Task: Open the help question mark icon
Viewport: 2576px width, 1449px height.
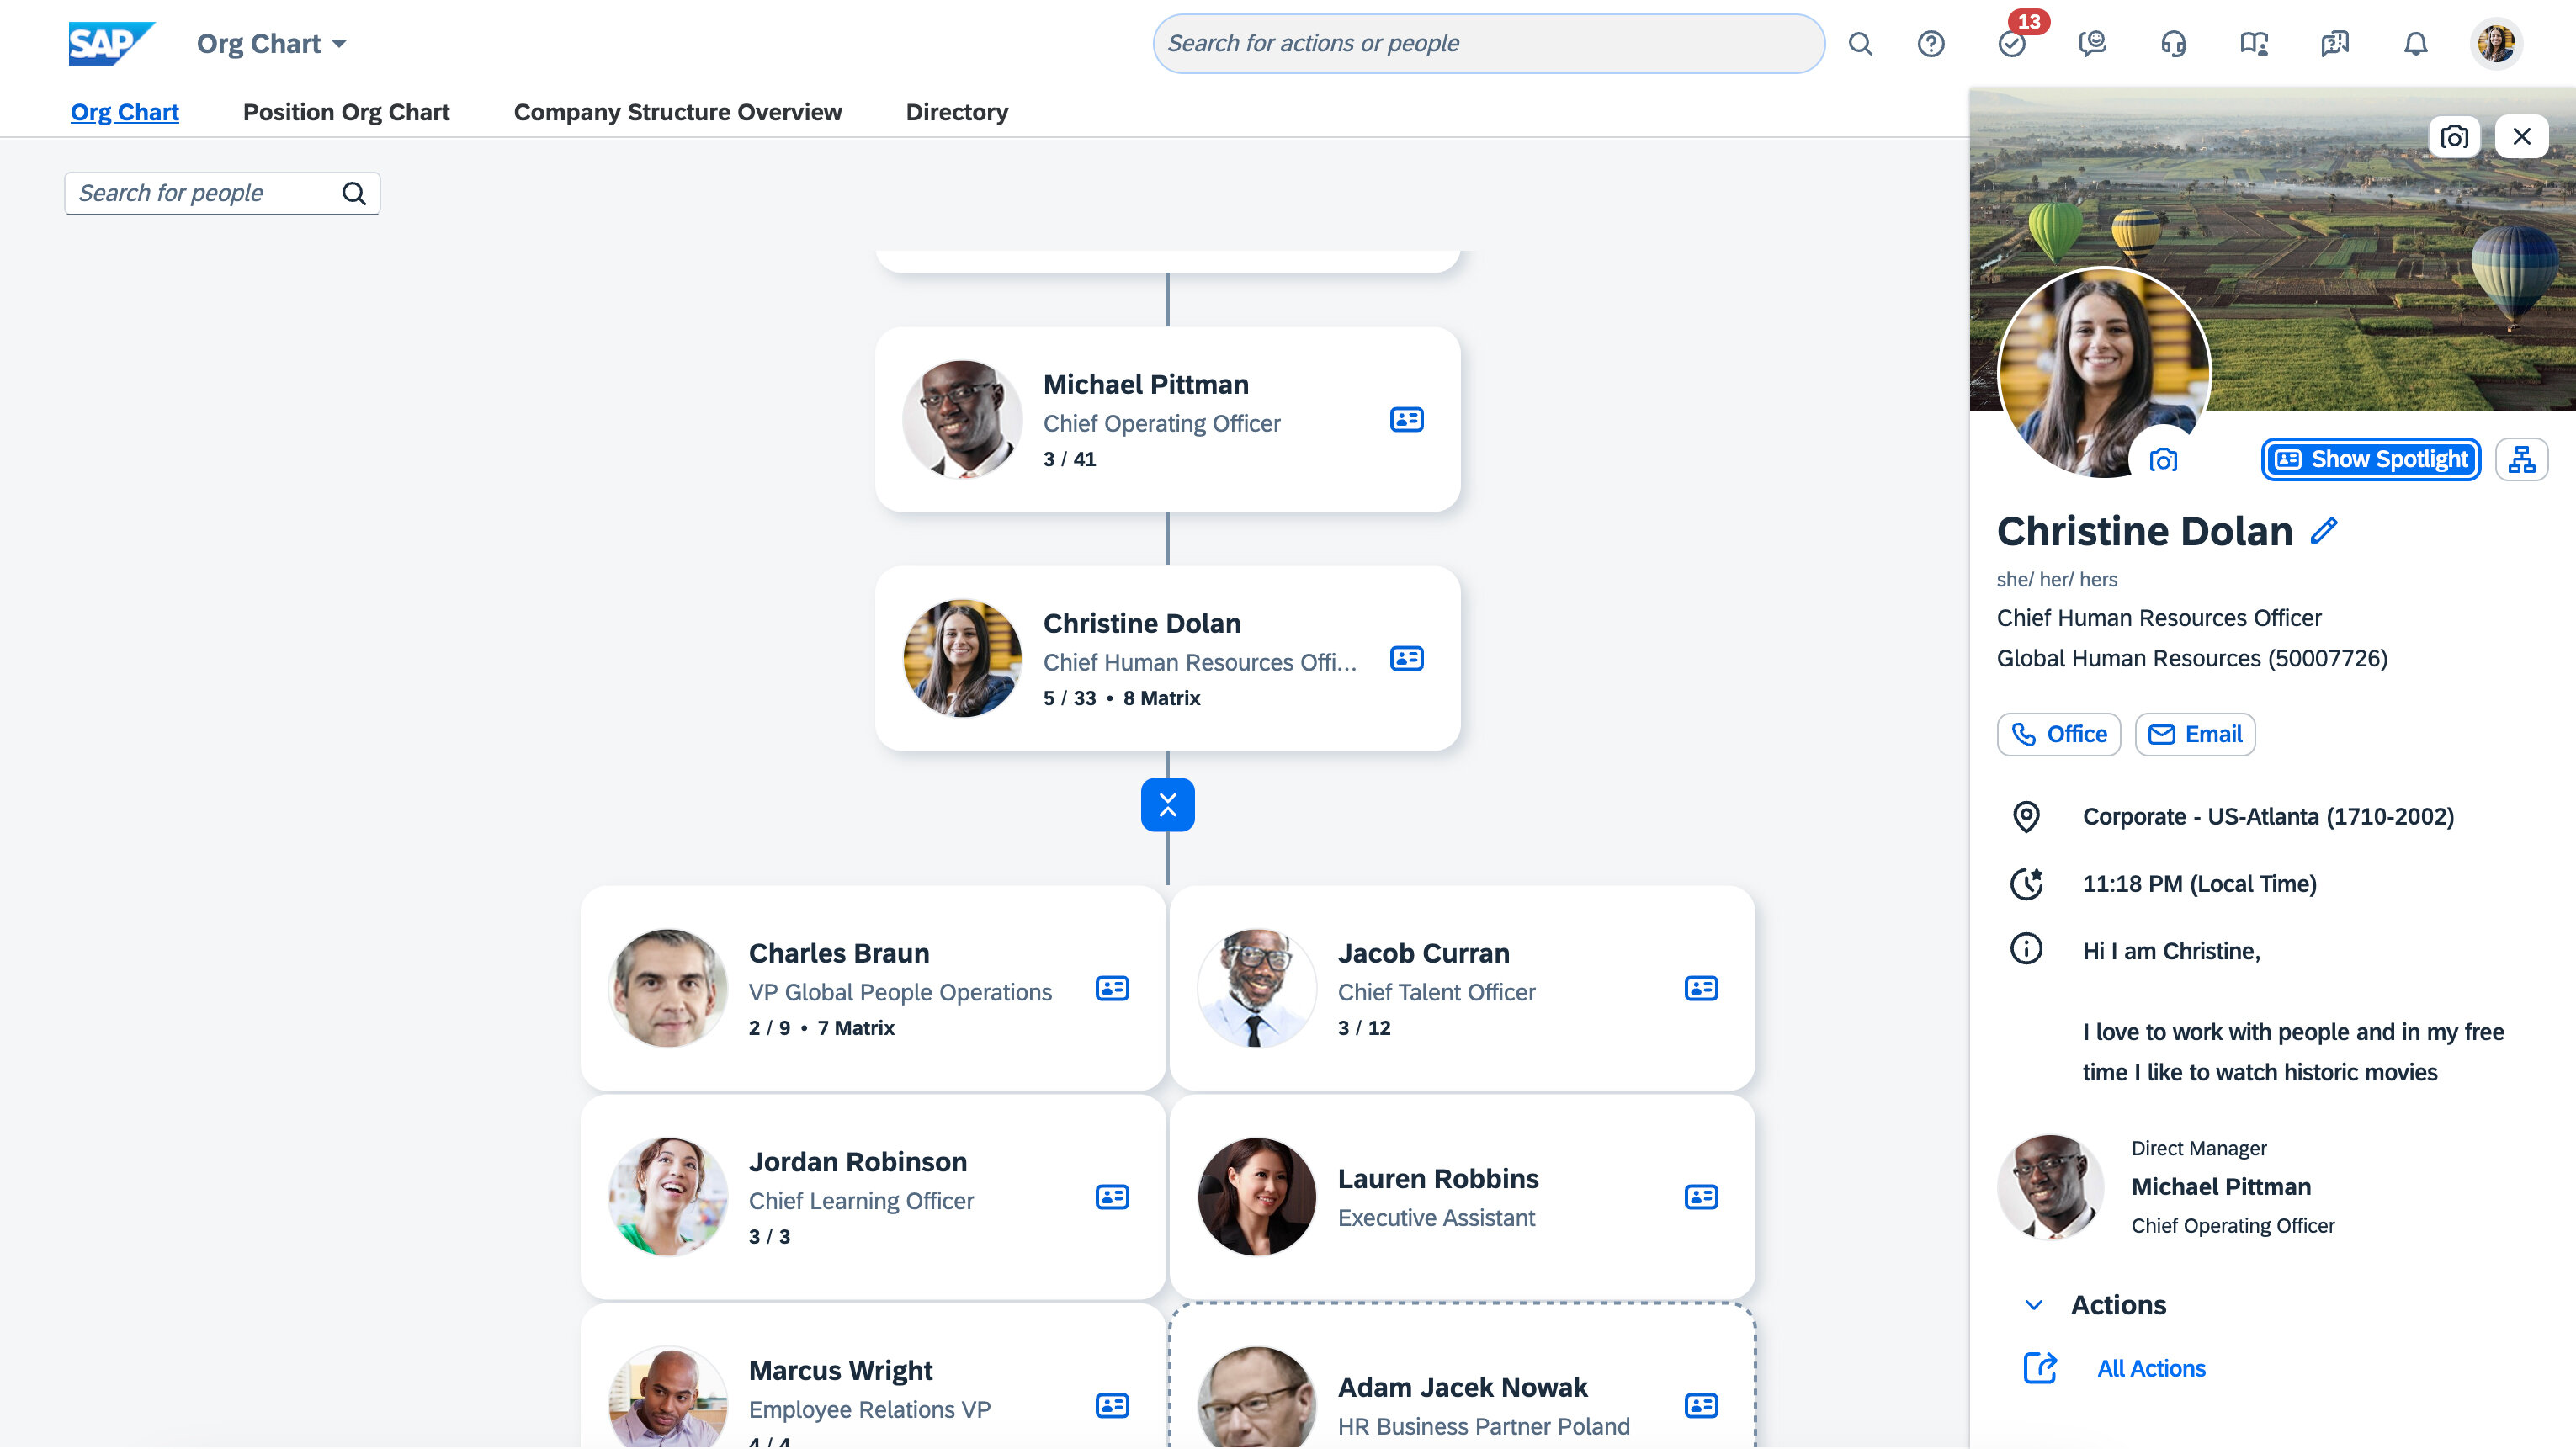Action: [x=1931, y=44]
